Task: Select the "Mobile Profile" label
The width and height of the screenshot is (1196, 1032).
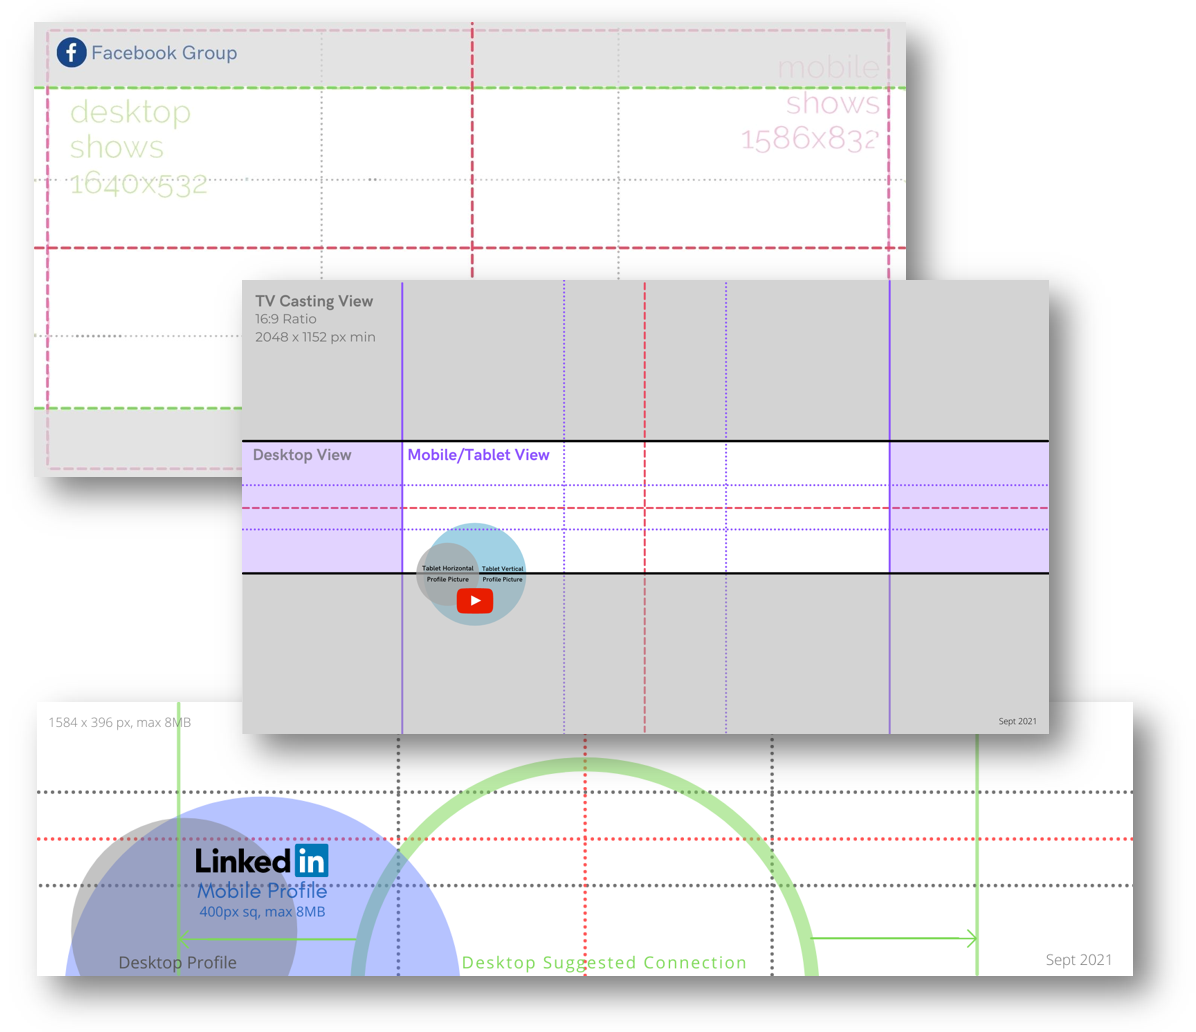Action: click(x=262, y=891)
